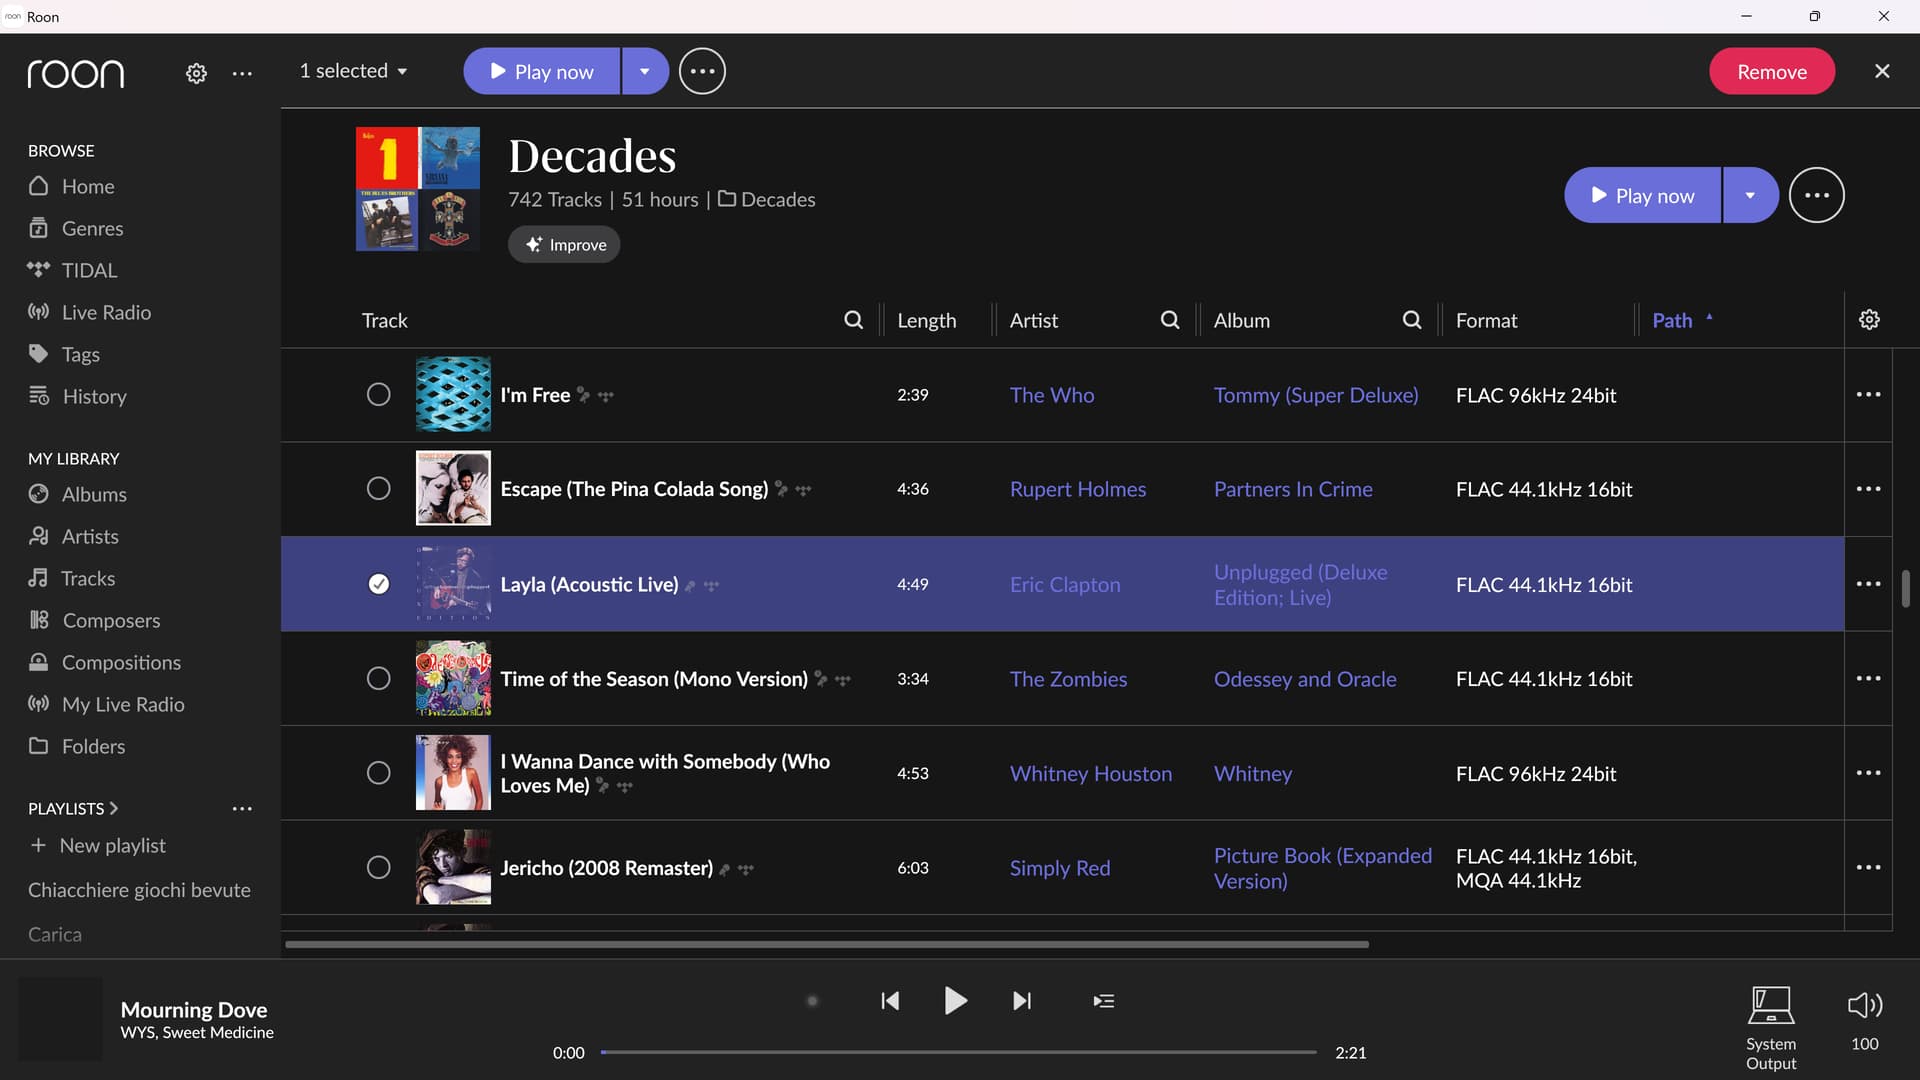Open sidebar three-dot menu next to gear
This screenshot has height=1080, width=1920.
[242, 73]
